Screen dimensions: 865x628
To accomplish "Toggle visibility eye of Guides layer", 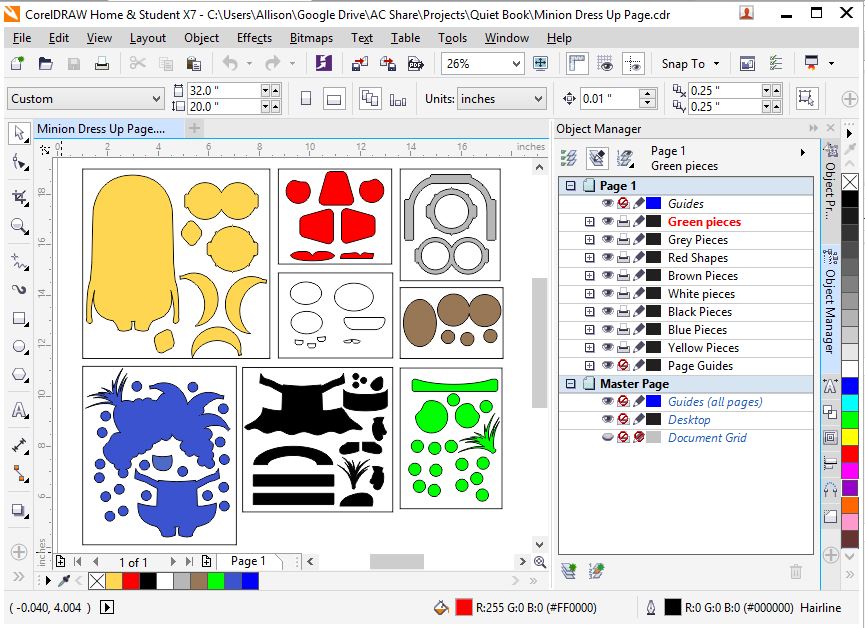I will (x=607, y=204).
